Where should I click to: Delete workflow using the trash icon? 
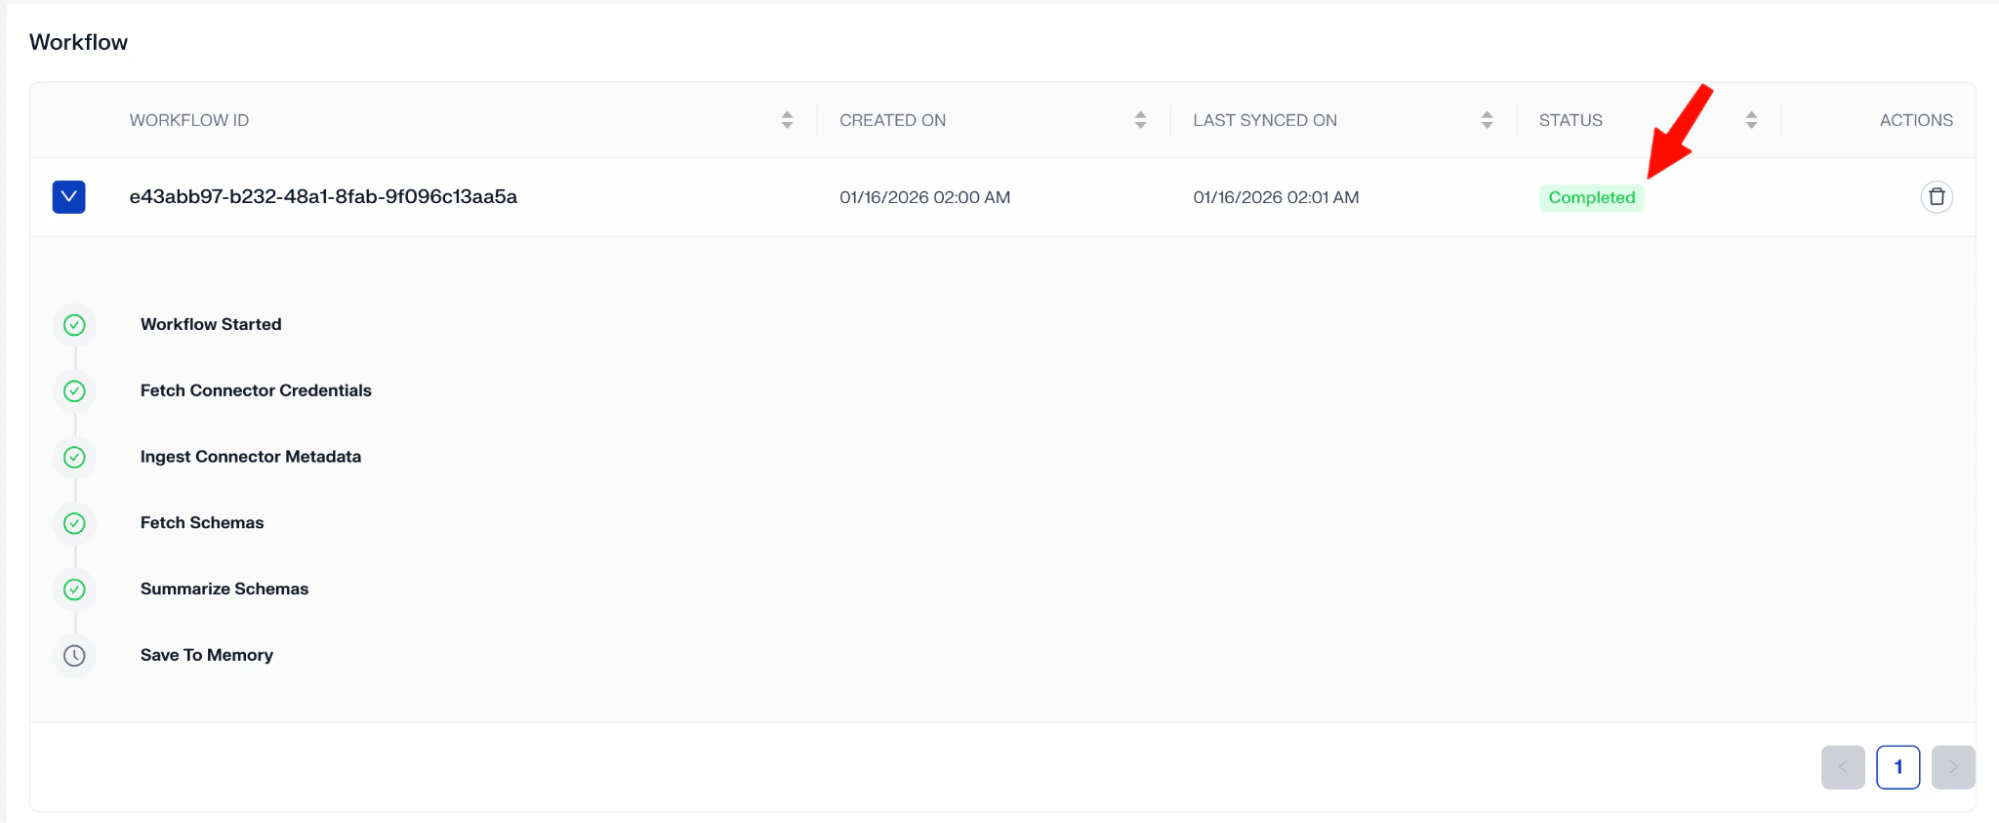click(x=1936, y=197)
